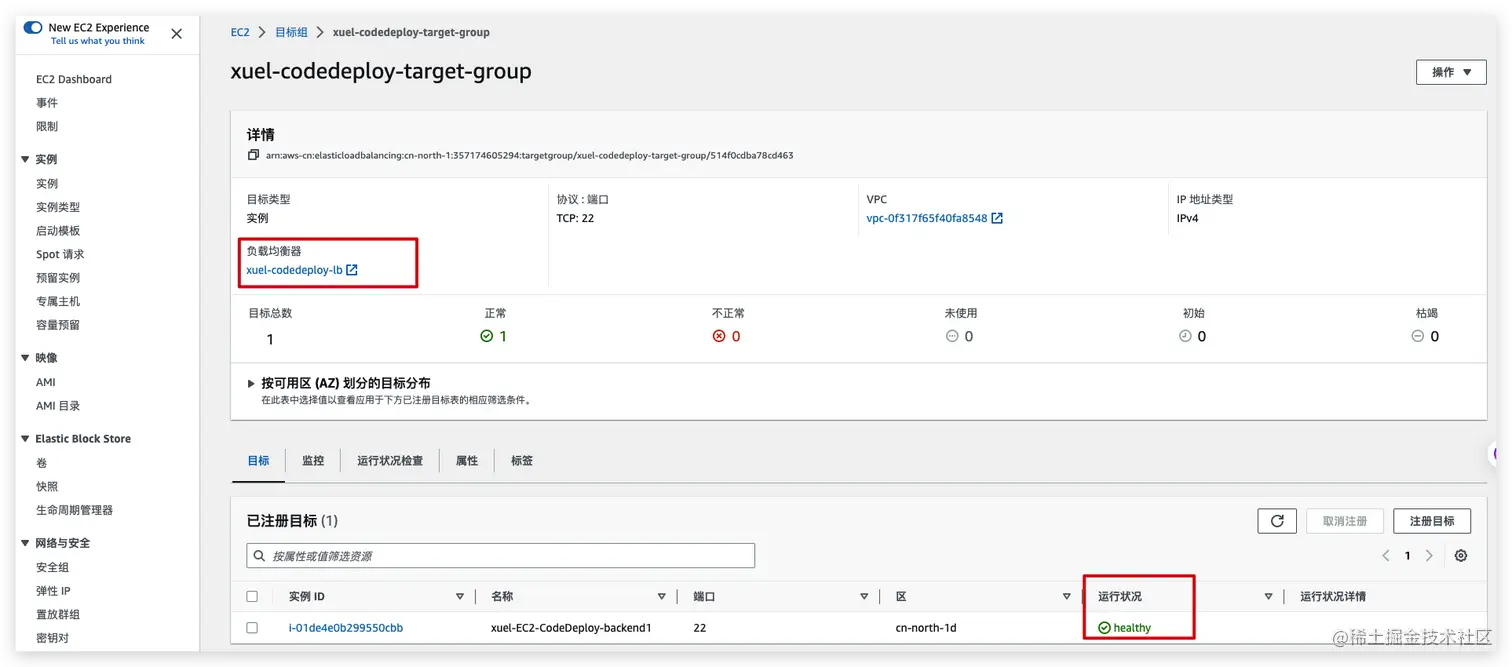Viewport: 1512px width, 667px height.
Task: Open the vpc-0f317f65f40fa8548 link
Action: [x=927, y=218]
